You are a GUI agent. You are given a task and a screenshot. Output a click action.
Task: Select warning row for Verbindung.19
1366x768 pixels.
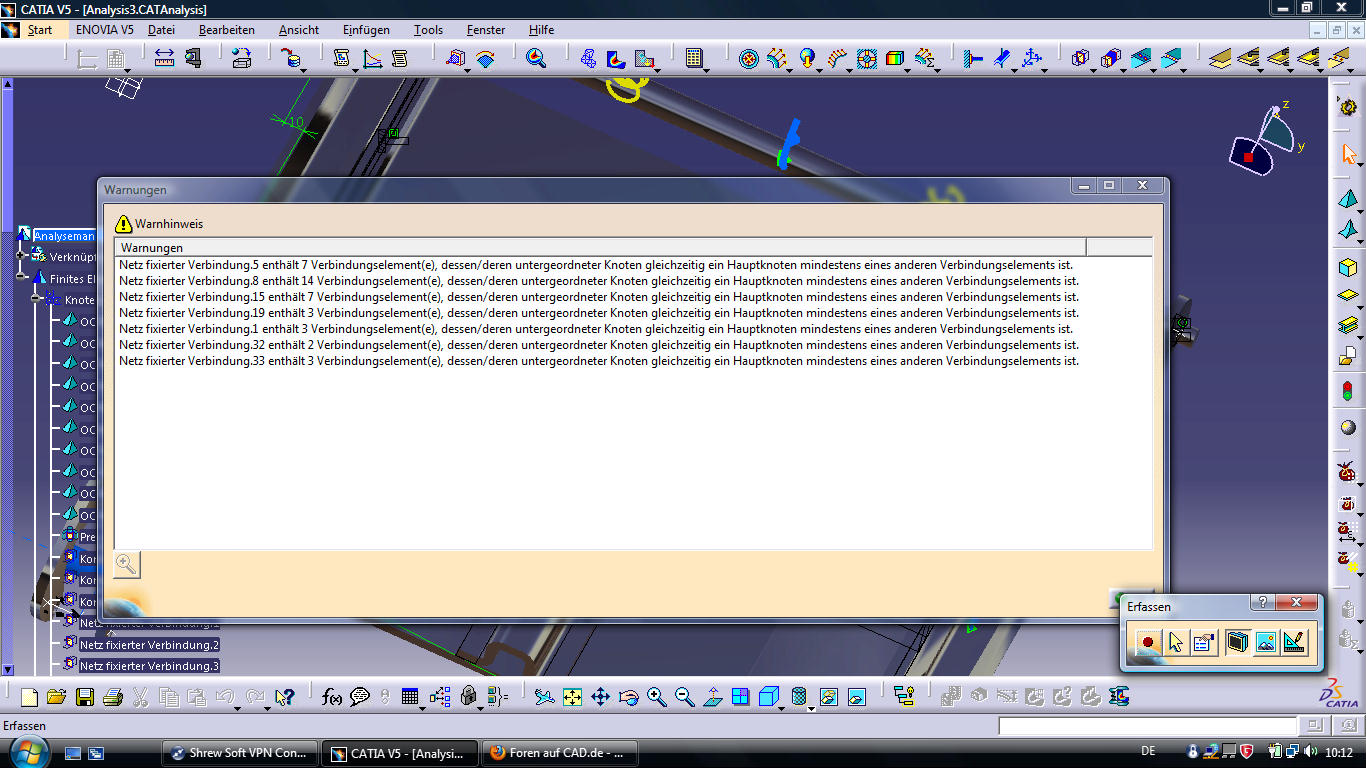coord(599,313)
